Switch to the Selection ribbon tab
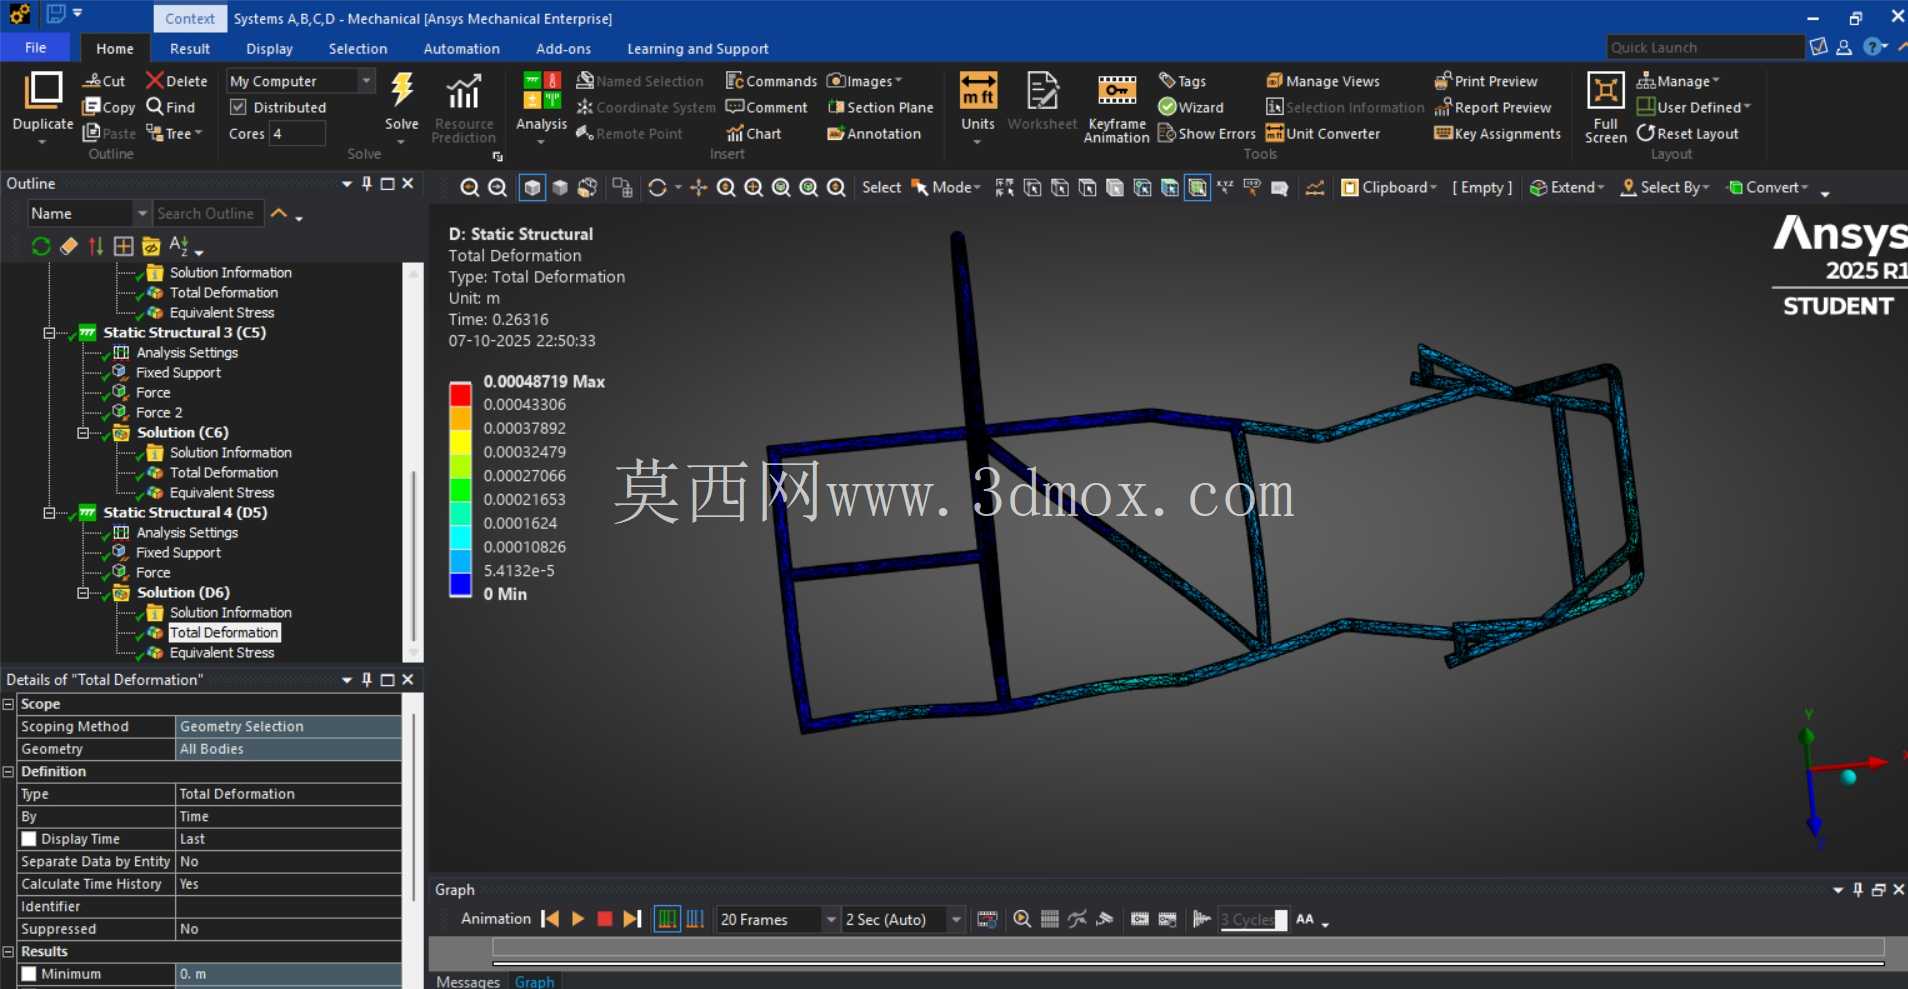 [357, 48]
